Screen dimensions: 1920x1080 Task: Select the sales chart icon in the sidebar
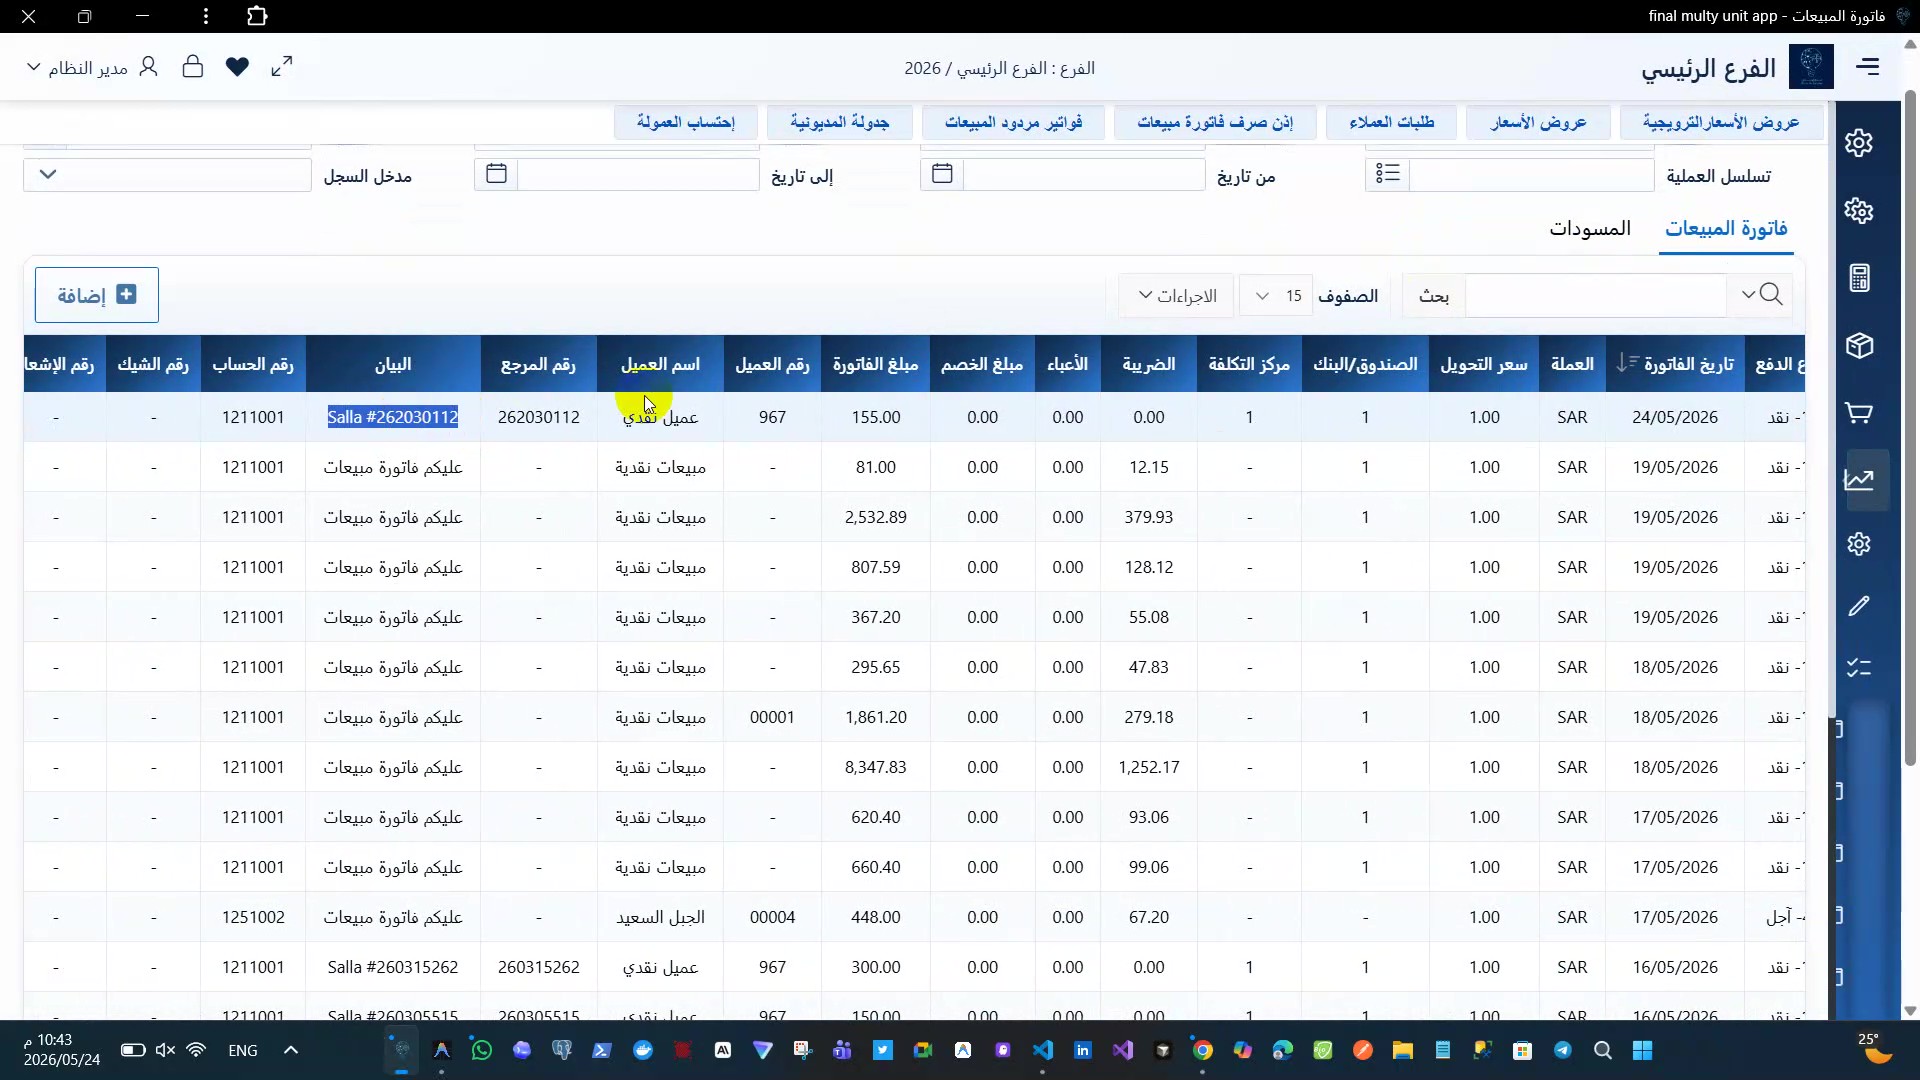pyautogui.click(x=1859, y=479)
